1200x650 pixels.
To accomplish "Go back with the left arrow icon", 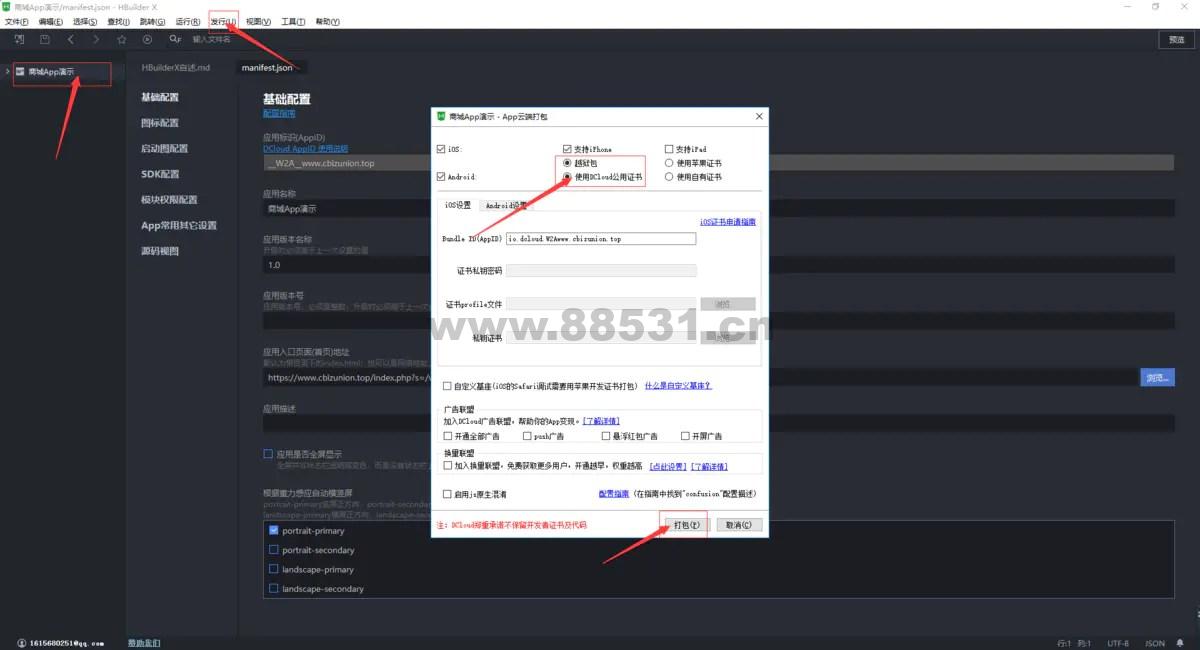I will pyautogui.click(x=70, y=39).
